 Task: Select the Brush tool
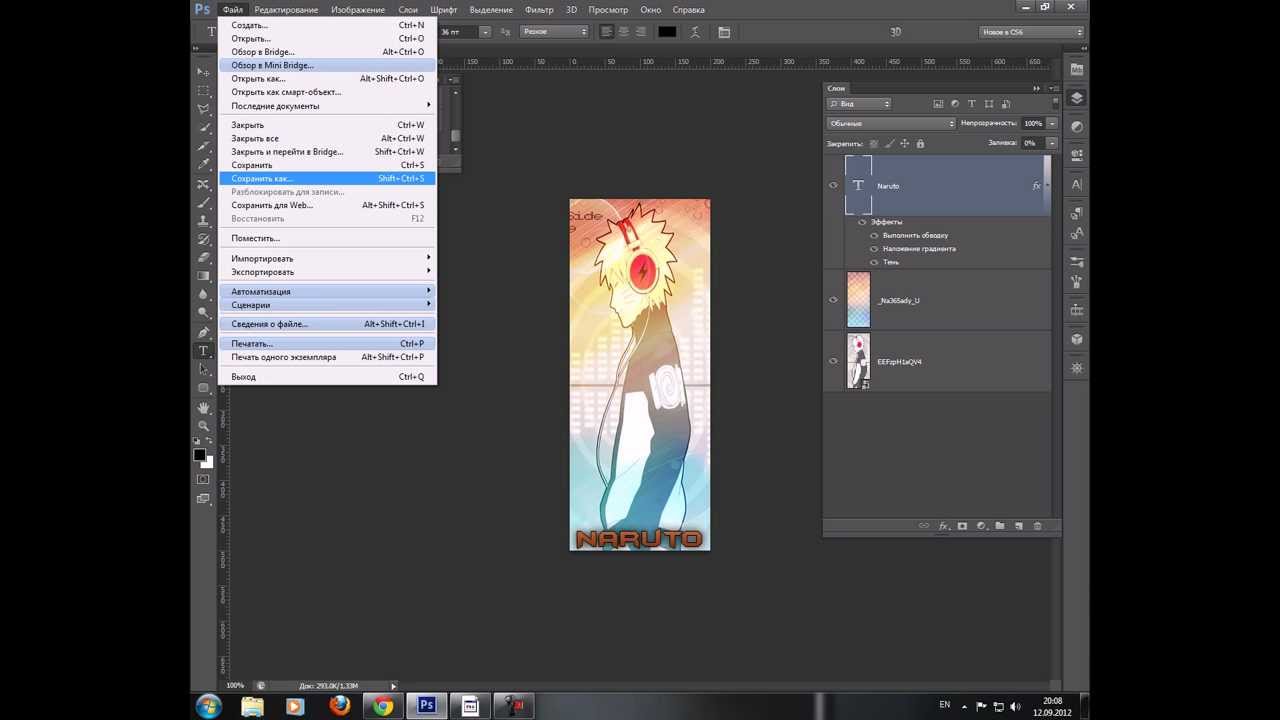(204, 202)
